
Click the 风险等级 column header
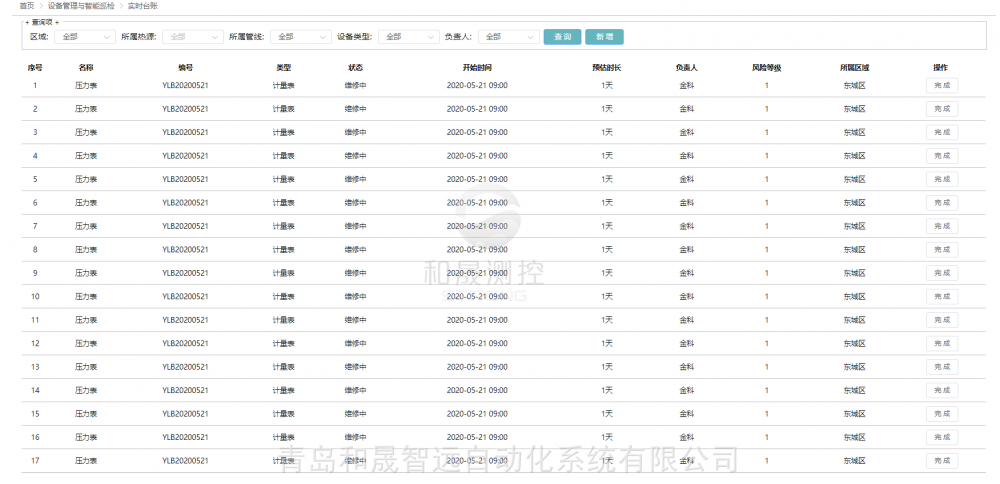coord(766,67)
